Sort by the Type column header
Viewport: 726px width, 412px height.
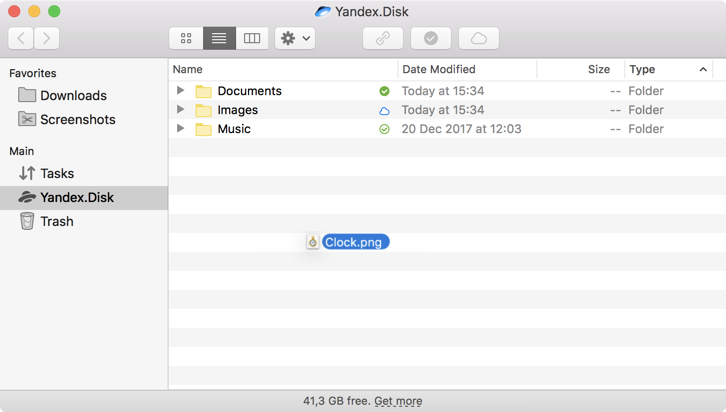643,69
